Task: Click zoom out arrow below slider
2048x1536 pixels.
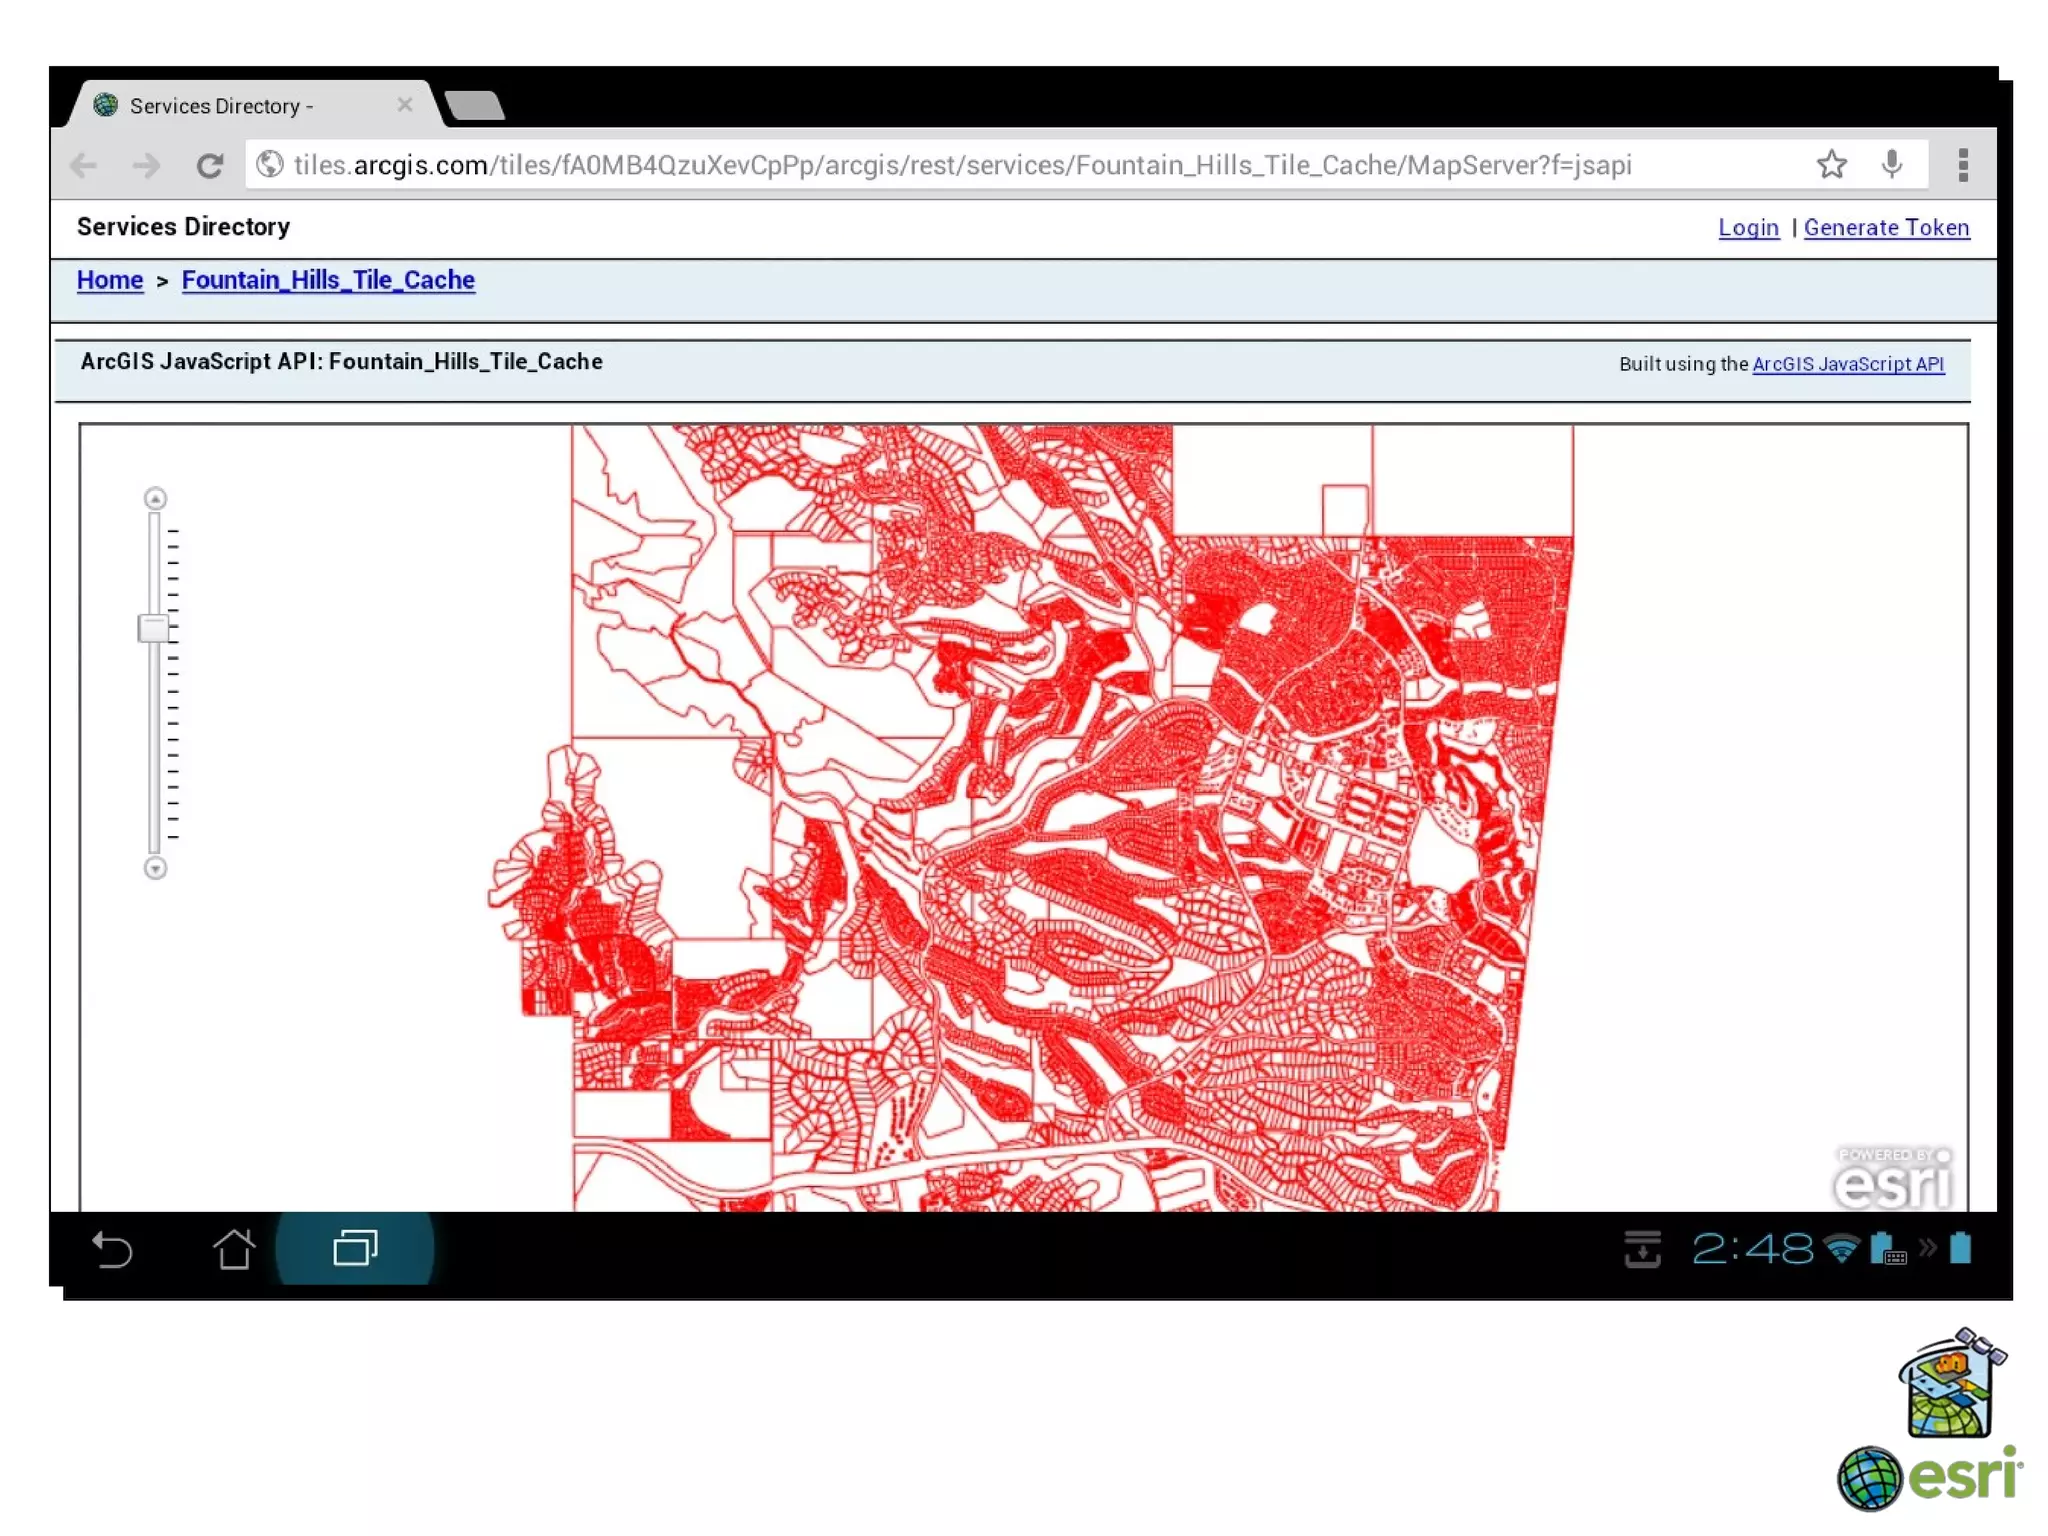Action: click(x=155, y=868)
